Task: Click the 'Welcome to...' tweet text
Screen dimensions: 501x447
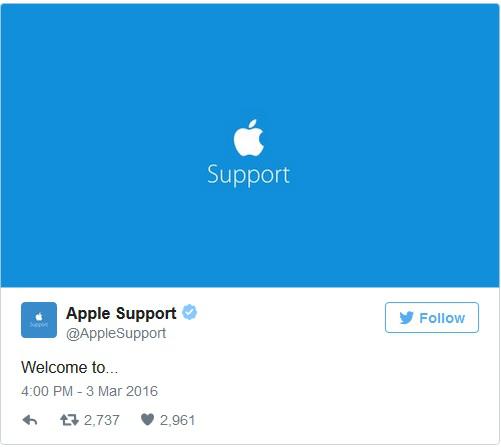Action: pyautogui.click(x=69, y=368)
